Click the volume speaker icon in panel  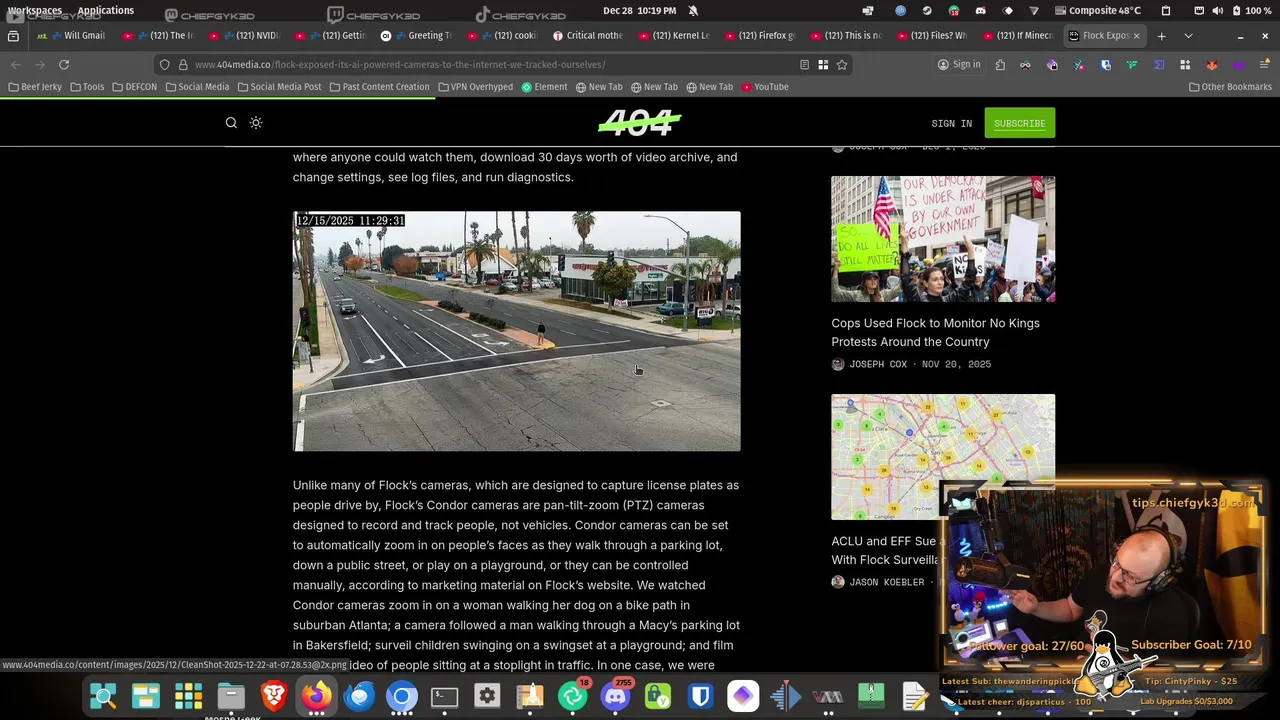[1217, 10]
